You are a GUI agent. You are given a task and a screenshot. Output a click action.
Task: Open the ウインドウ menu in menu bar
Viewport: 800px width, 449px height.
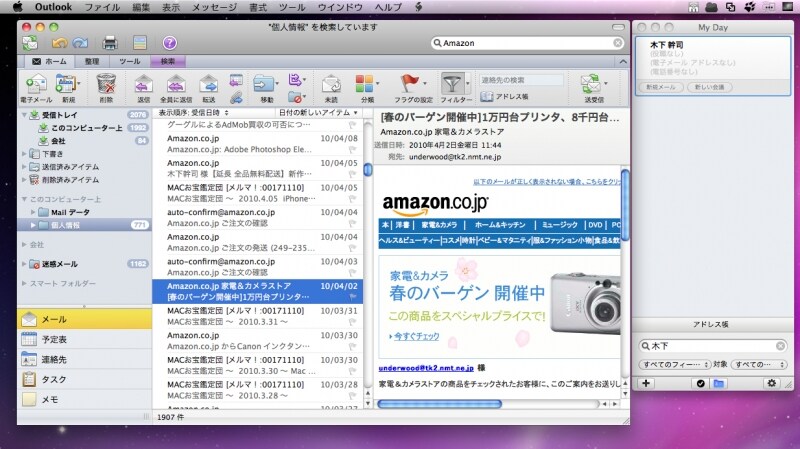click(340, 7)
